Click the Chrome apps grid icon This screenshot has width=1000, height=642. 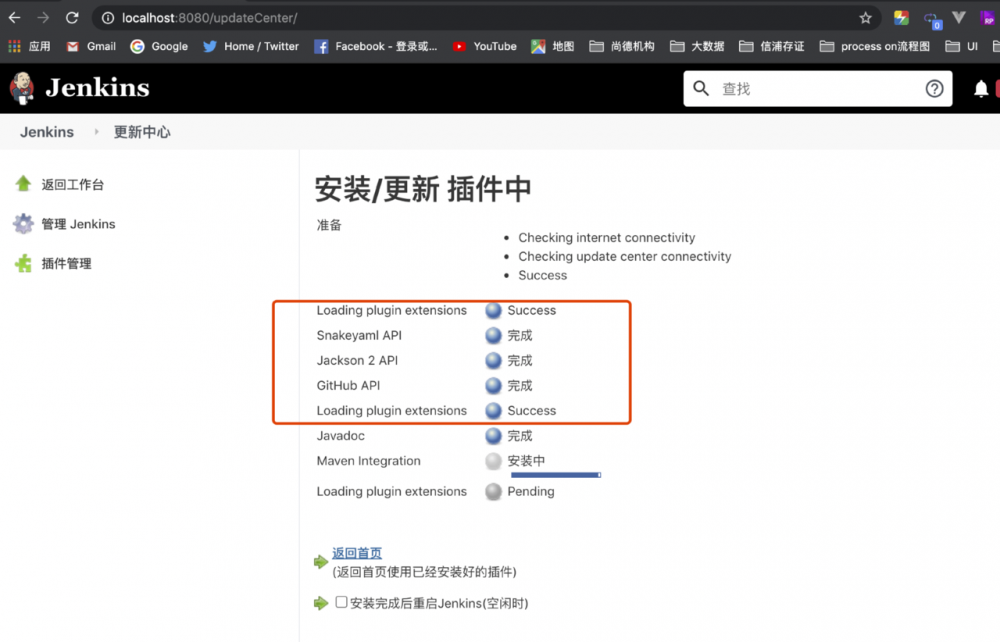point(15,46)
